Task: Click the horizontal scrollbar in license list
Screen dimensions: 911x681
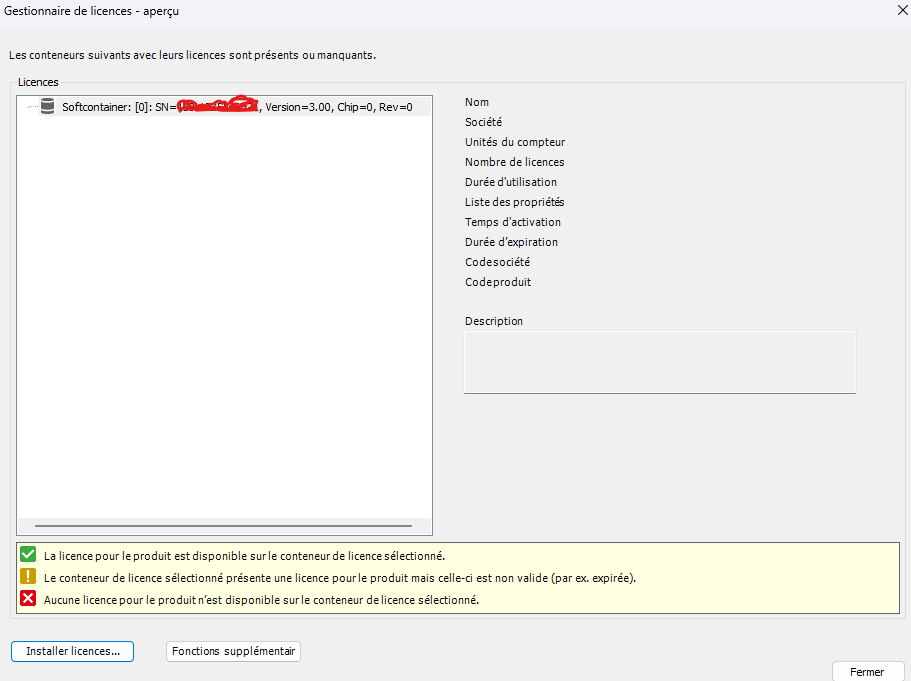Action: coord(223,525)
